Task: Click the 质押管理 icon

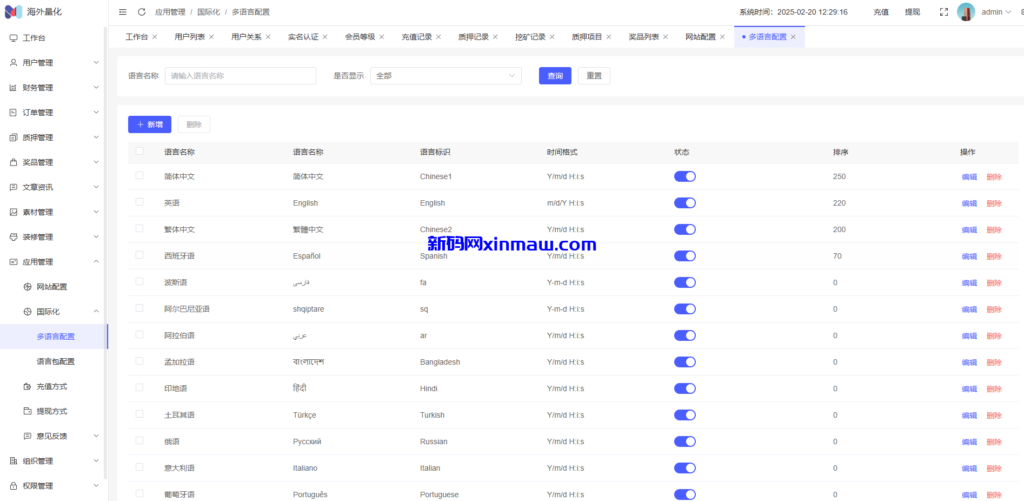Action: pos(13,137)
